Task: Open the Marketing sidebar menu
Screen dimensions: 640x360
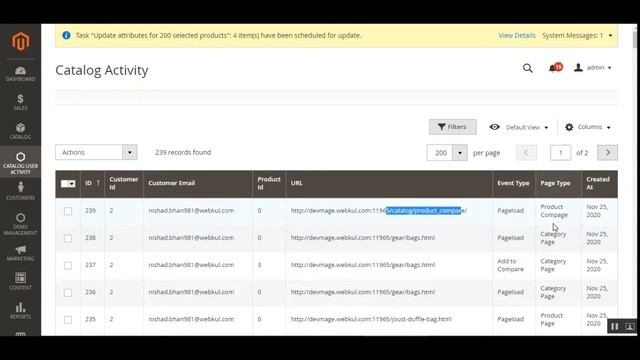Action: tap(20, 253)
